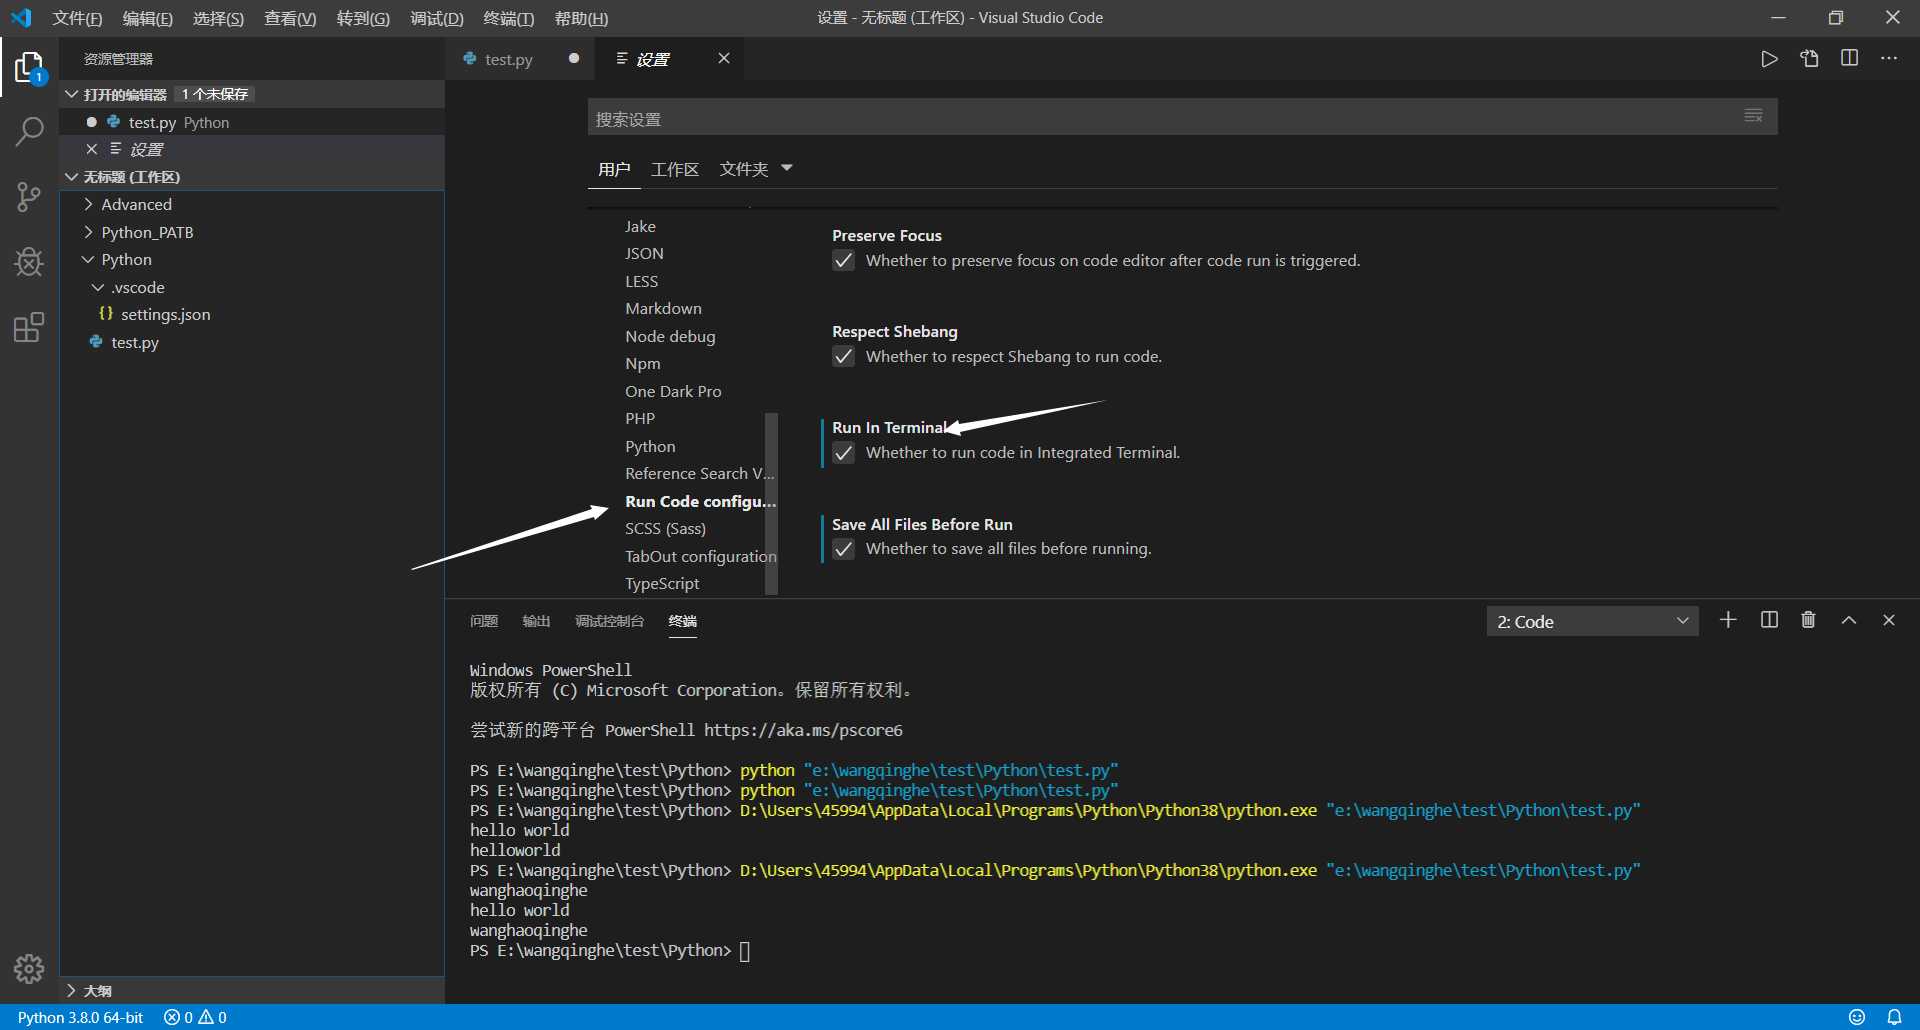Open the 文件夹 folder scope dropdown
Screen dimensions: 1920x1030
(756, 169)
